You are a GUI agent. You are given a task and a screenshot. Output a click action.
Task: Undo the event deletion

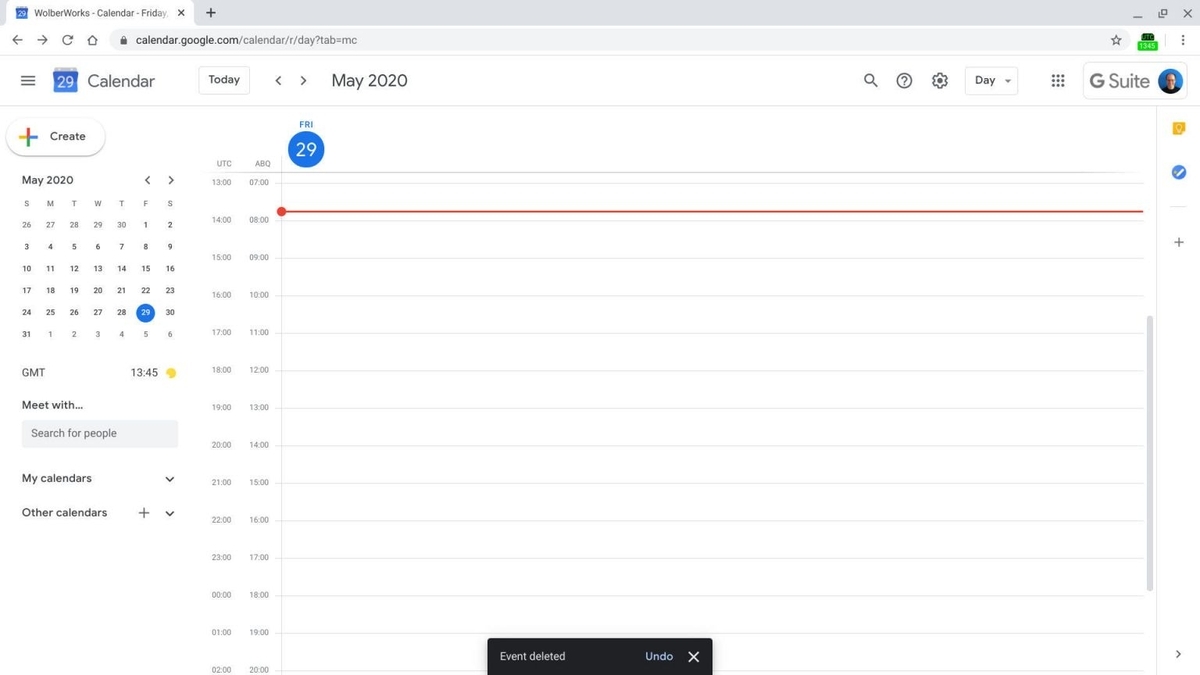coord(659,657)
